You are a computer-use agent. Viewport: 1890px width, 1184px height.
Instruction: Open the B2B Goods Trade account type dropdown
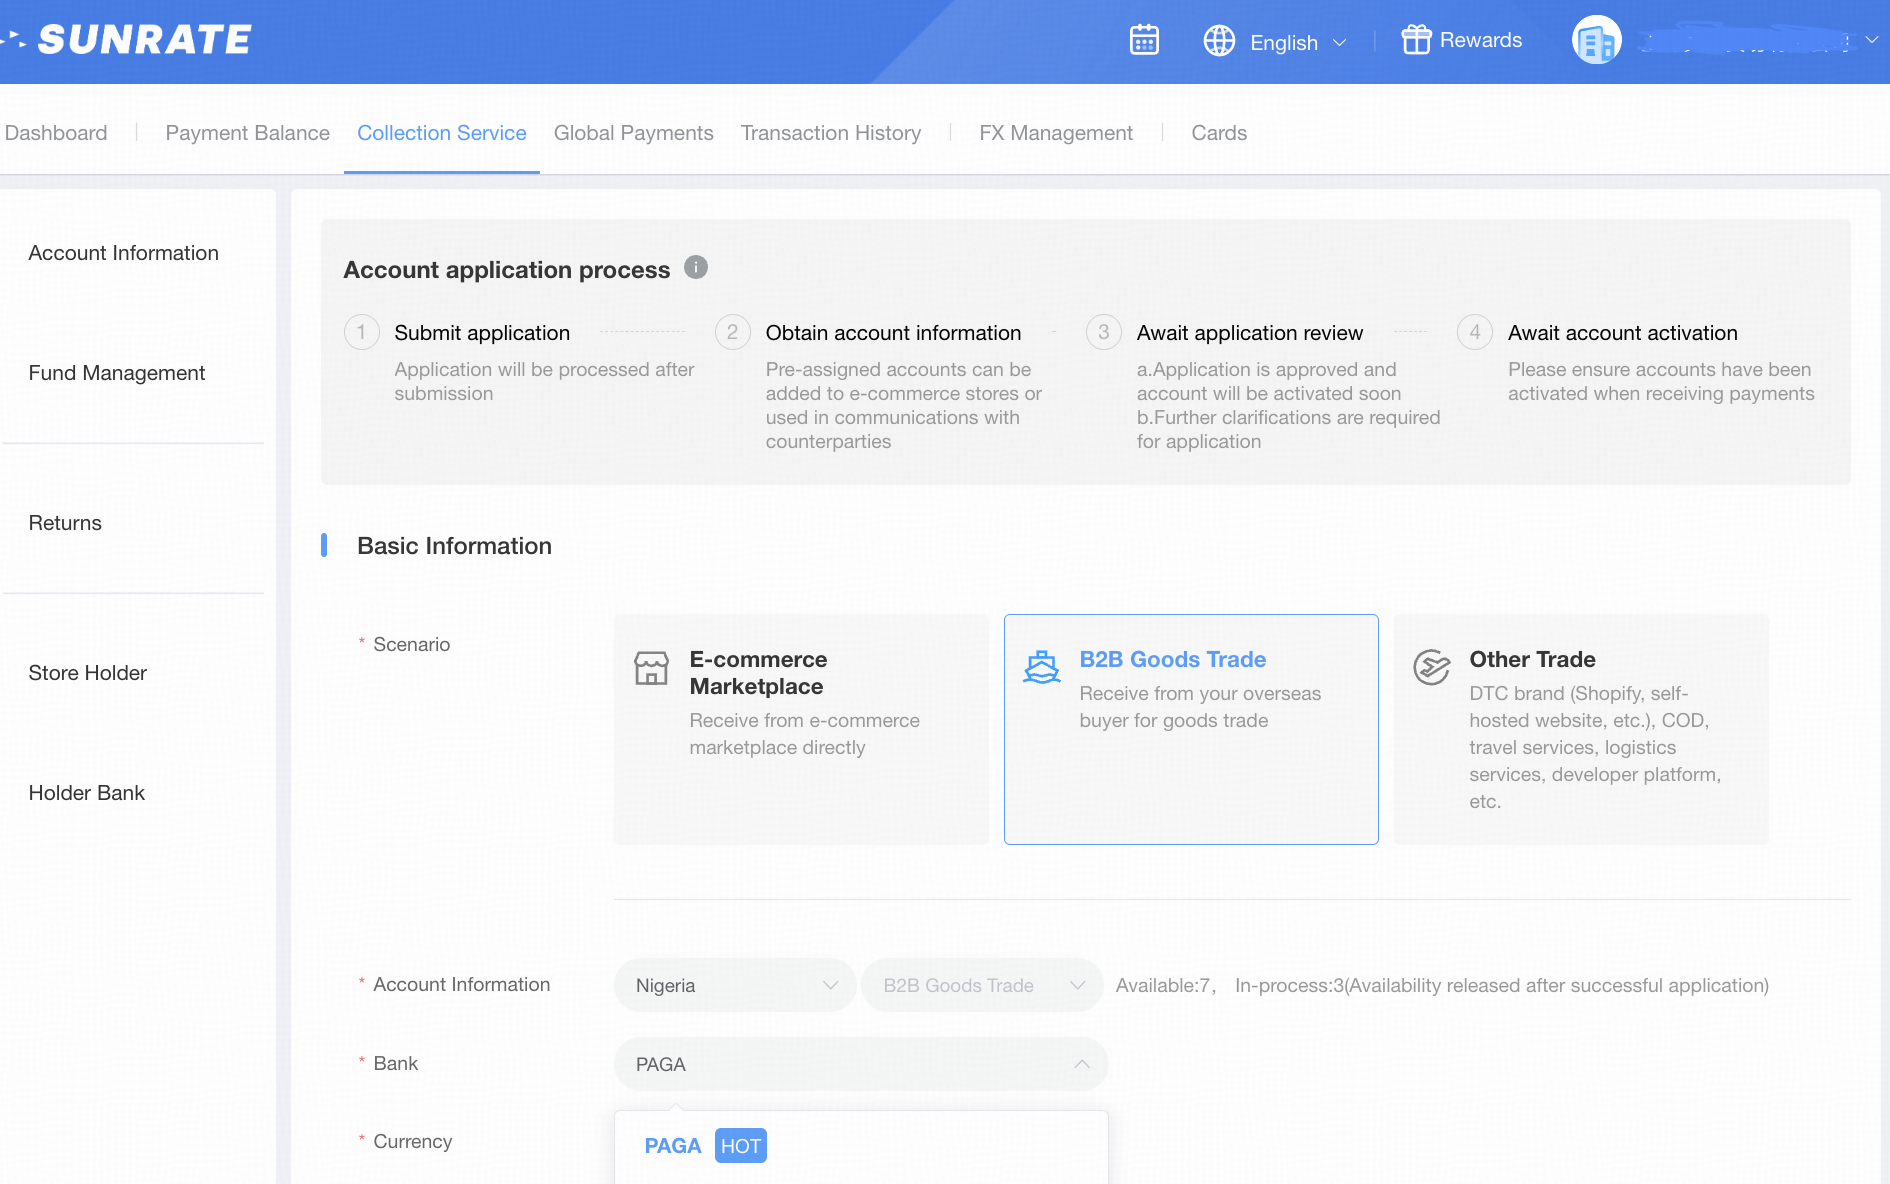982,985
